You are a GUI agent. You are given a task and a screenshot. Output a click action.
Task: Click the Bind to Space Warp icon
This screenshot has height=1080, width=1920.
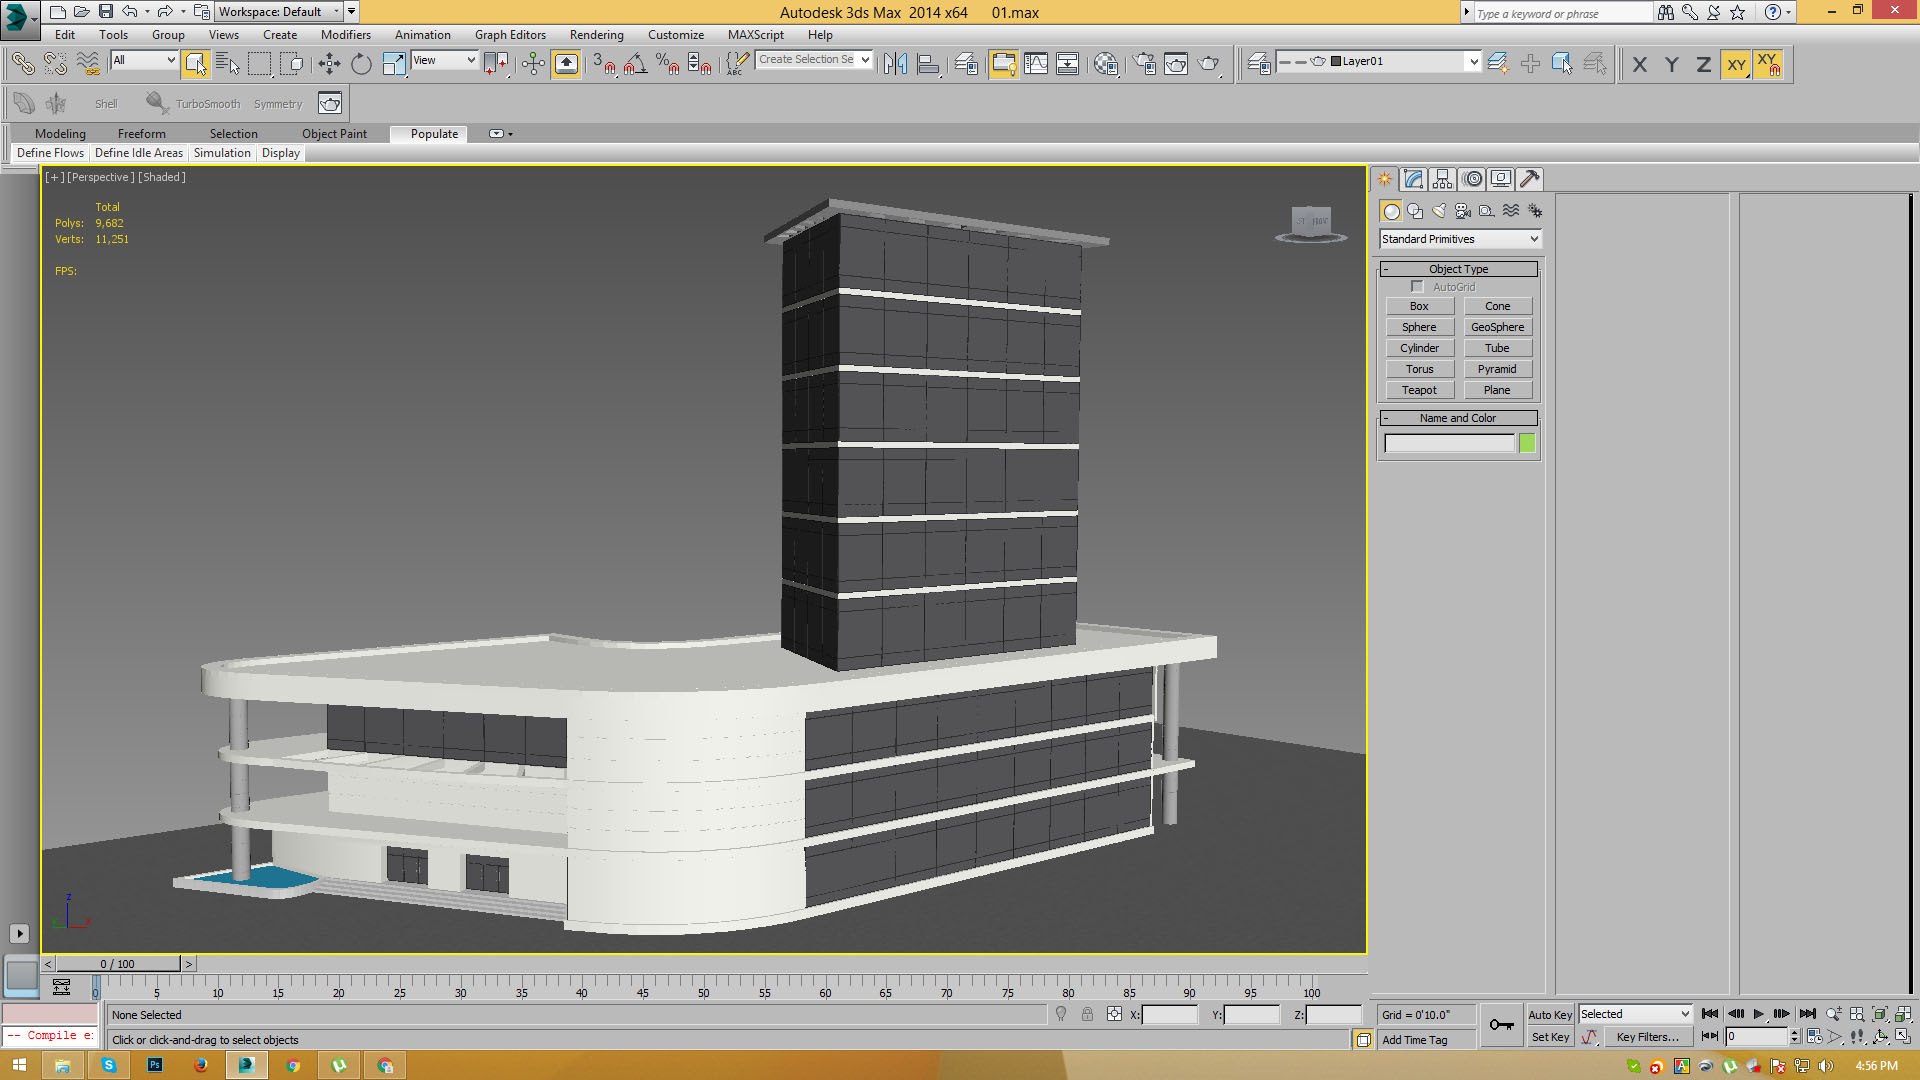click(88, 64)
